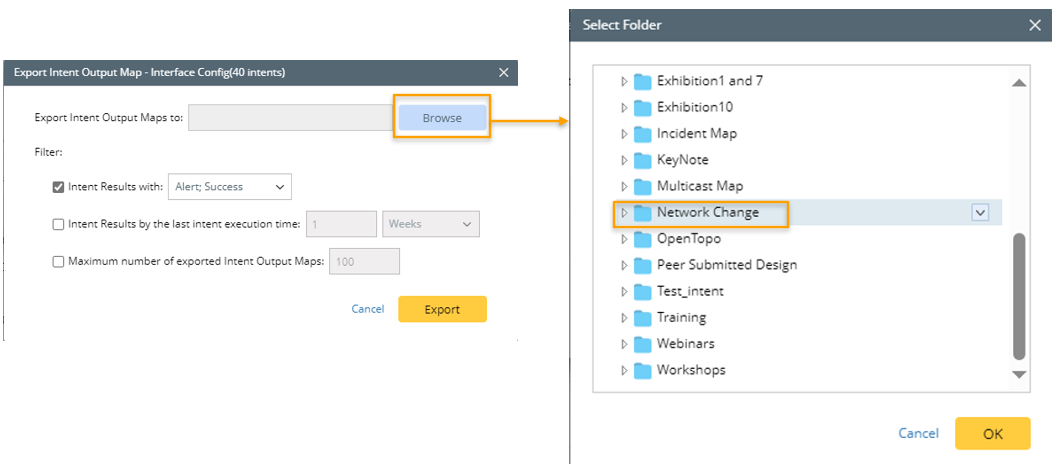This screenshot has width=1058, height=468.
Task: Click Cancel link in Select Folder dialog
Action: click(918, 433)
